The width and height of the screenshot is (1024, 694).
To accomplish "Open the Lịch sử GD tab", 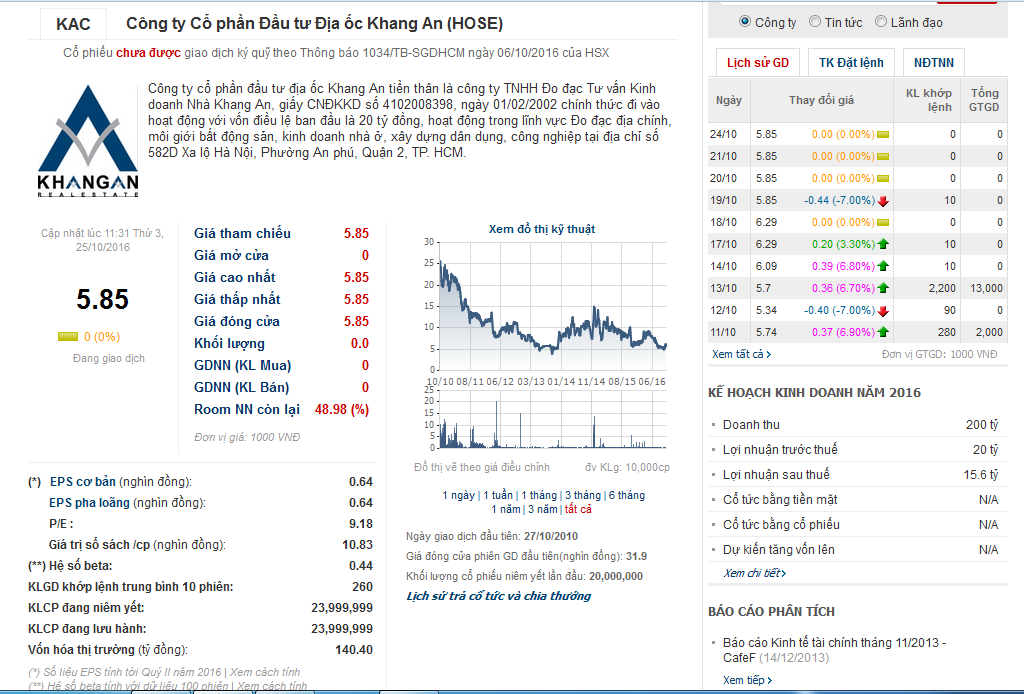I will pyautogui.click(x=758, y=63).
